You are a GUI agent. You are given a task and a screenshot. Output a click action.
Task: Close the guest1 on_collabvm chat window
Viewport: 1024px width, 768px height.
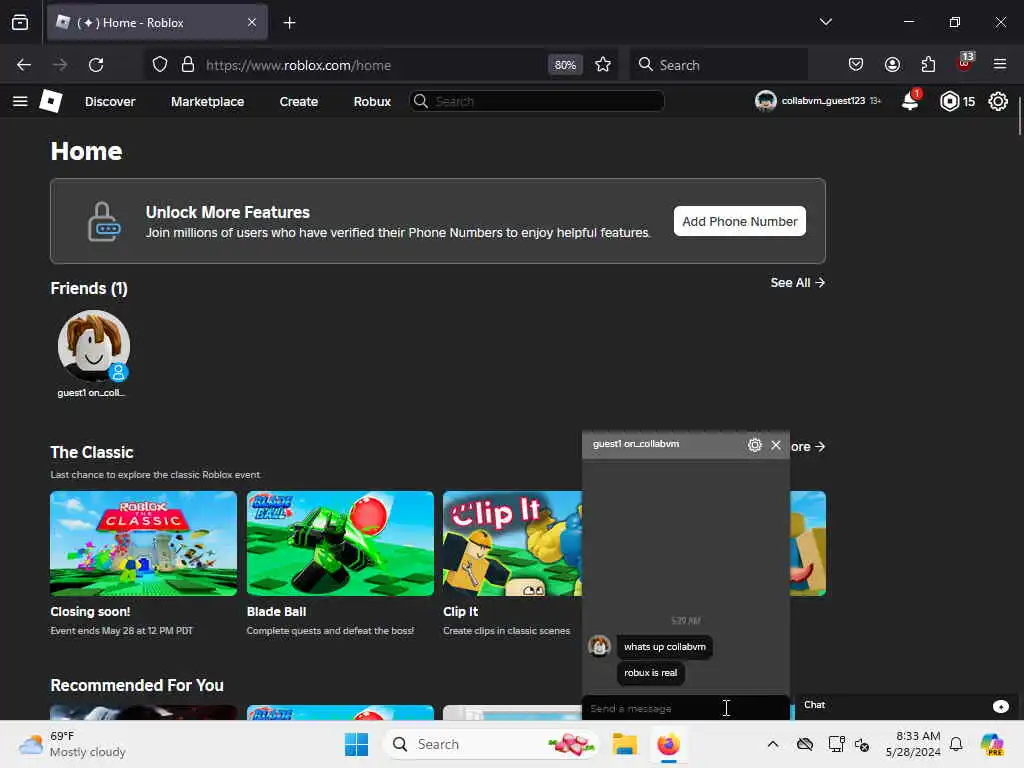776,445
